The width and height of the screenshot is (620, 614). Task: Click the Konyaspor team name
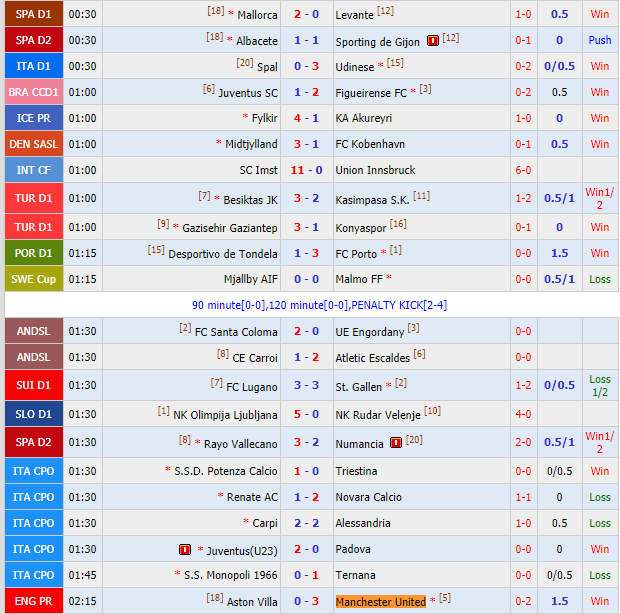tap(361, 229)
